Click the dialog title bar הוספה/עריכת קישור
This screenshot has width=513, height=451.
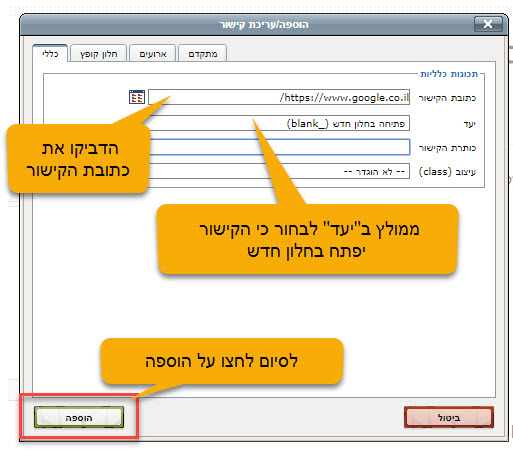[263, 24]
